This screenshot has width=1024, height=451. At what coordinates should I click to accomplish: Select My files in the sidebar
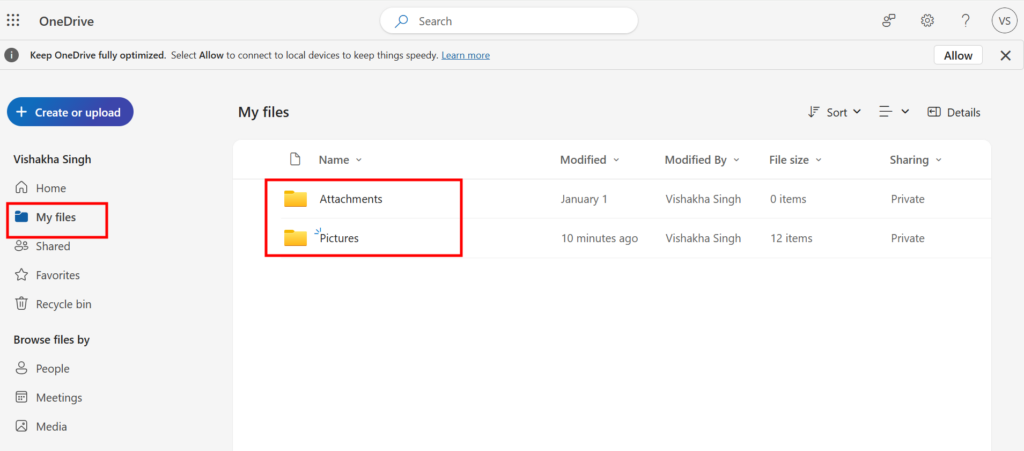point(56,217)
